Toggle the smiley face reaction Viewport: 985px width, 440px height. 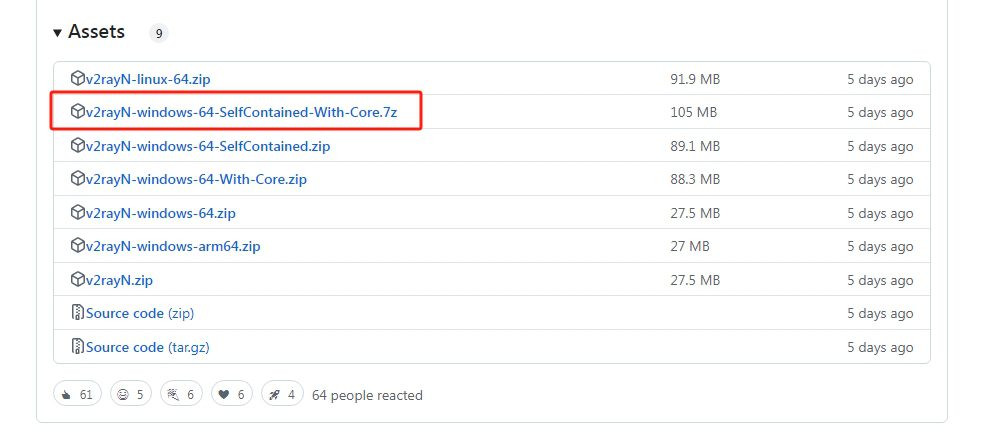tap(129, 395)
